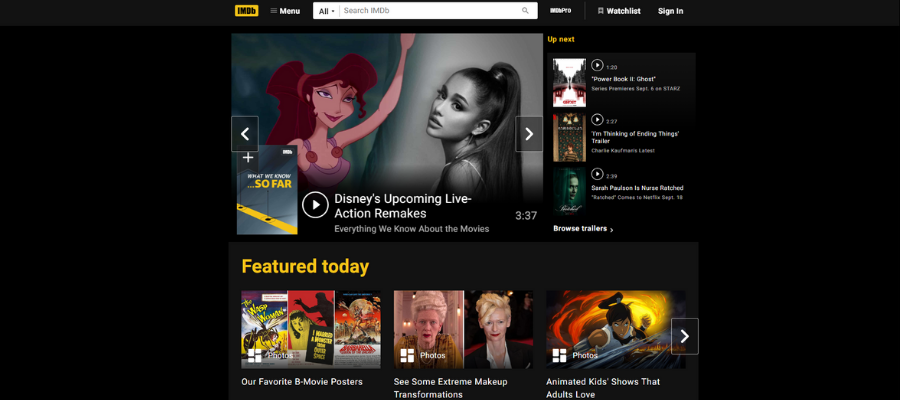The height and width of the screenshot is (400, 900).
Task: Click Photos icon on B-Movie Posters card
Action: pos(254,356)
